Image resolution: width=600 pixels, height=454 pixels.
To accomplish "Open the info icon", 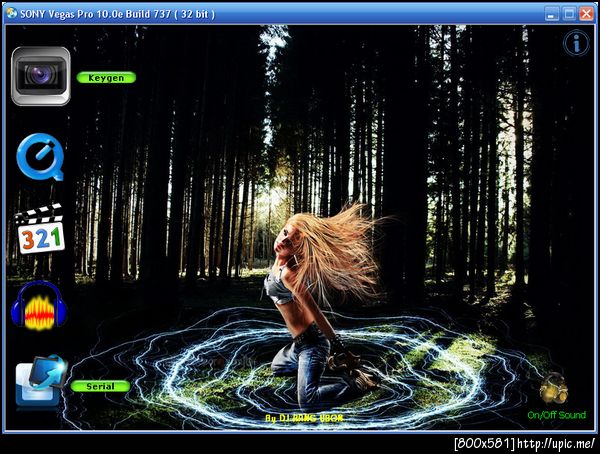I will (576, 44).
